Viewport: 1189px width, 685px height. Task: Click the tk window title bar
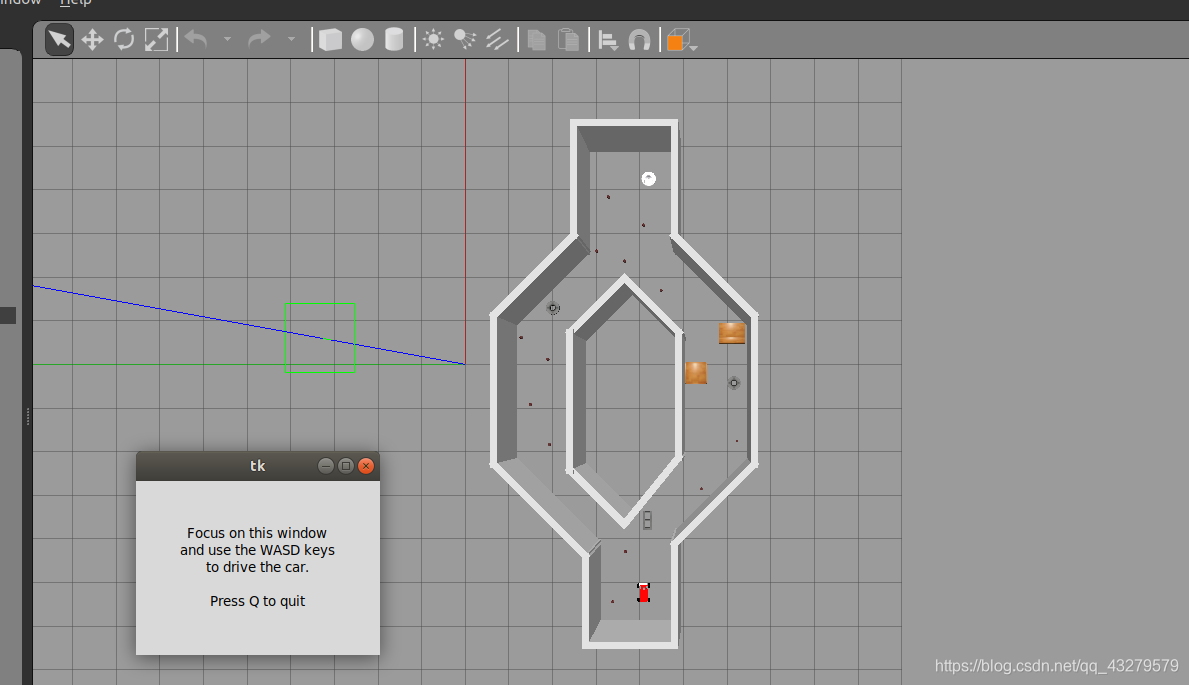[258, 466]
